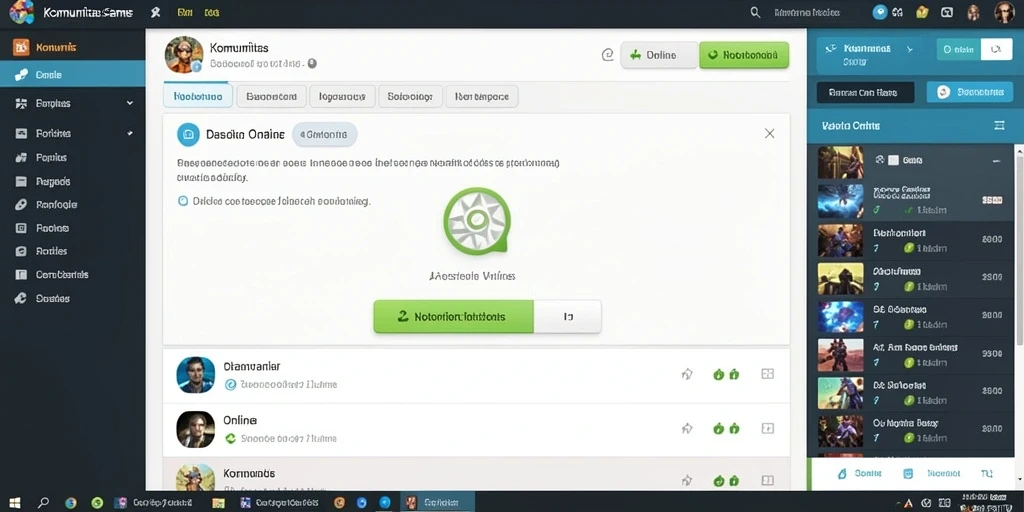Expand the third sidebar item with the chevron
This screenshot has height=512, width=1024.
[130, 103]
